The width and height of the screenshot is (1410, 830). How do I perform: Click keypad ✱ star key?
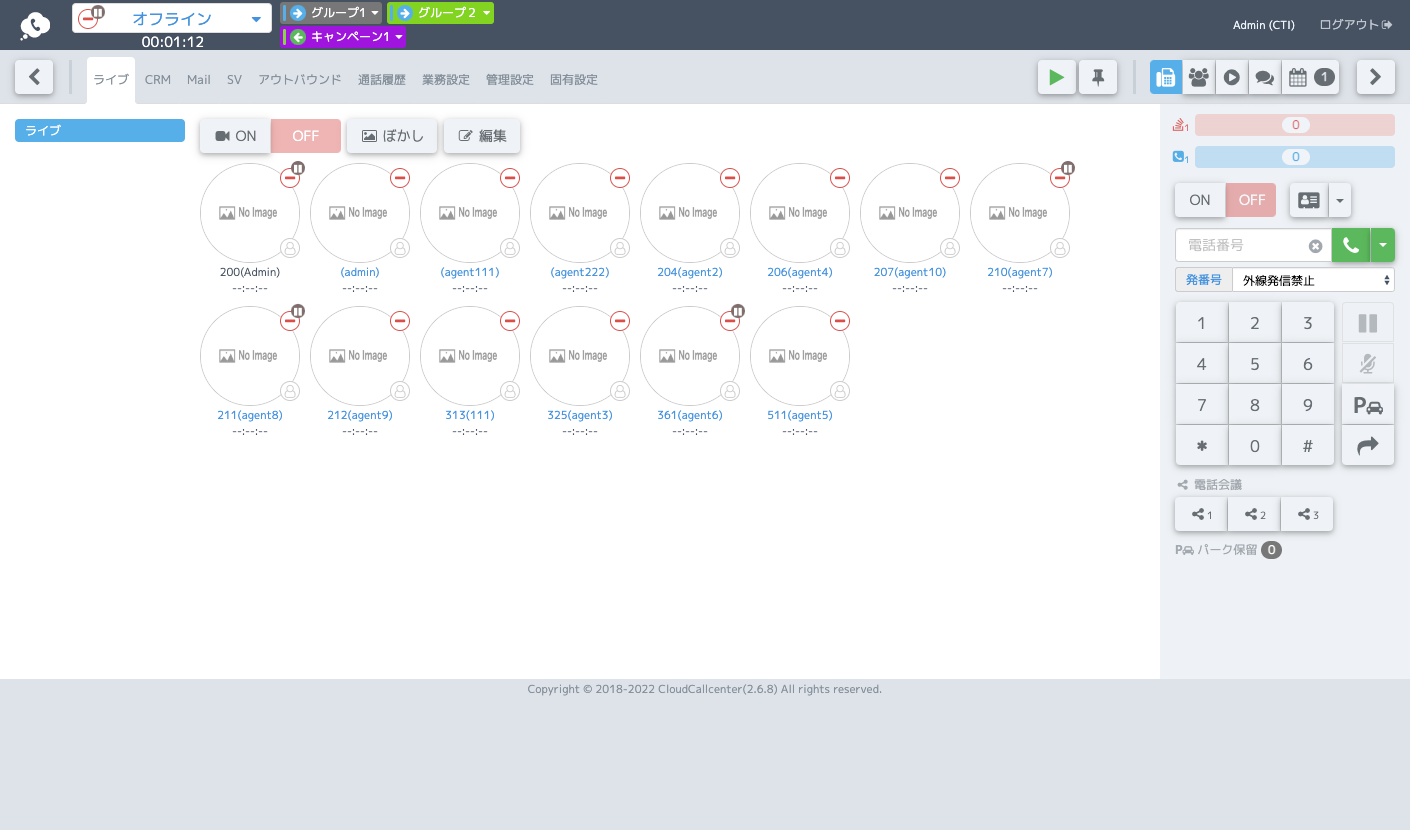(1202, 446)
